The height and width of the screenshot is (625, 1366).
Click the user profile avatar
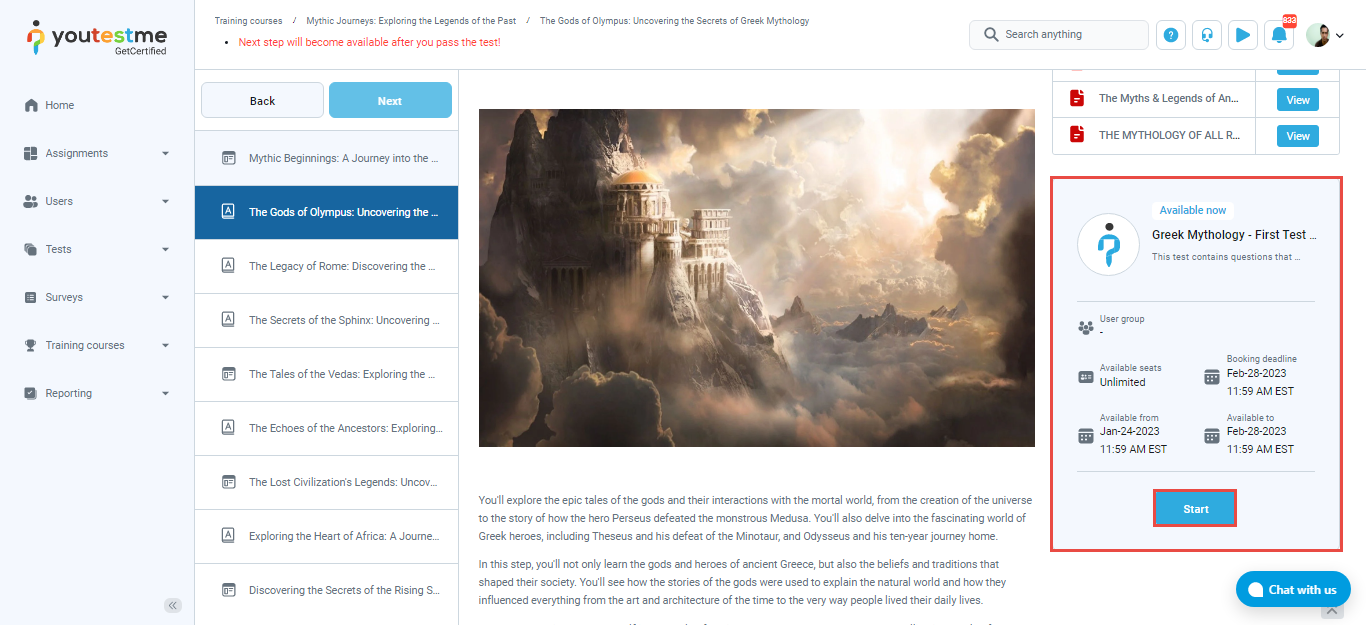point(1318,35)
